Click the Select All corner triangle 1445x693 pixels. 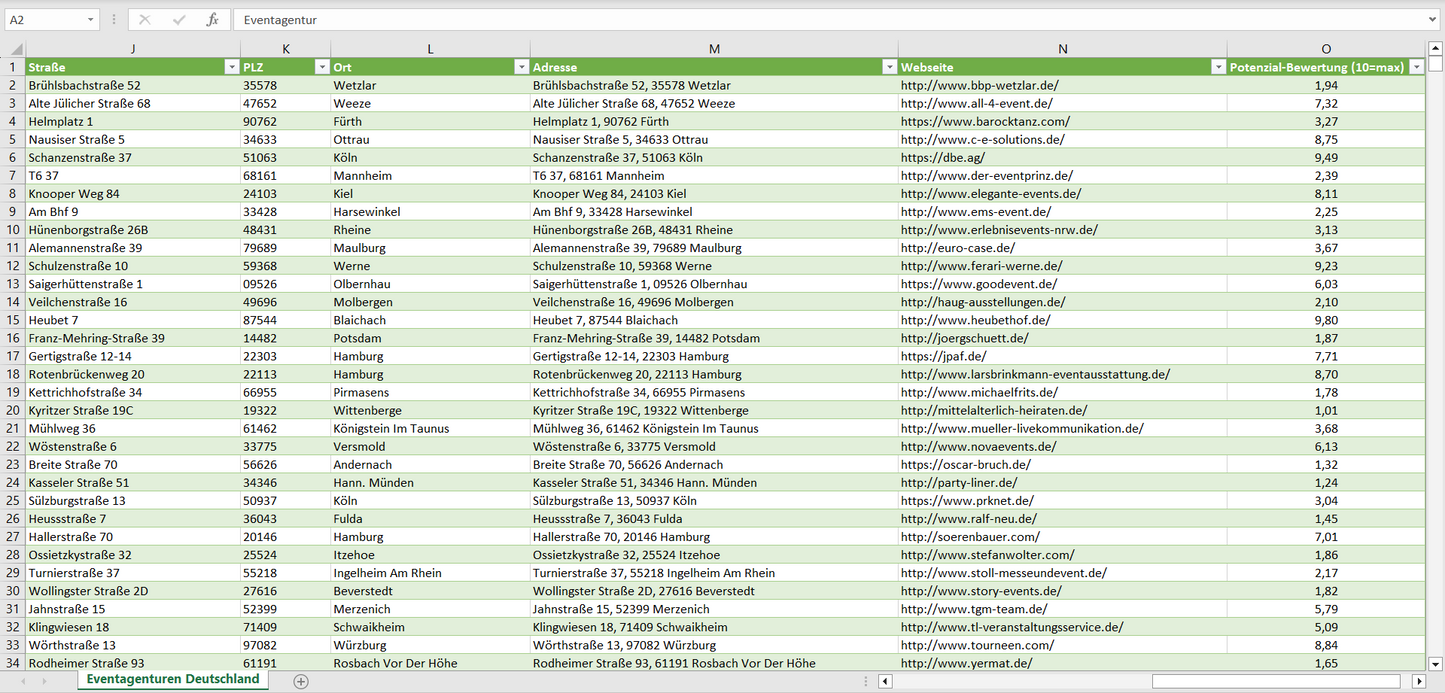click(x=14, y=49)
